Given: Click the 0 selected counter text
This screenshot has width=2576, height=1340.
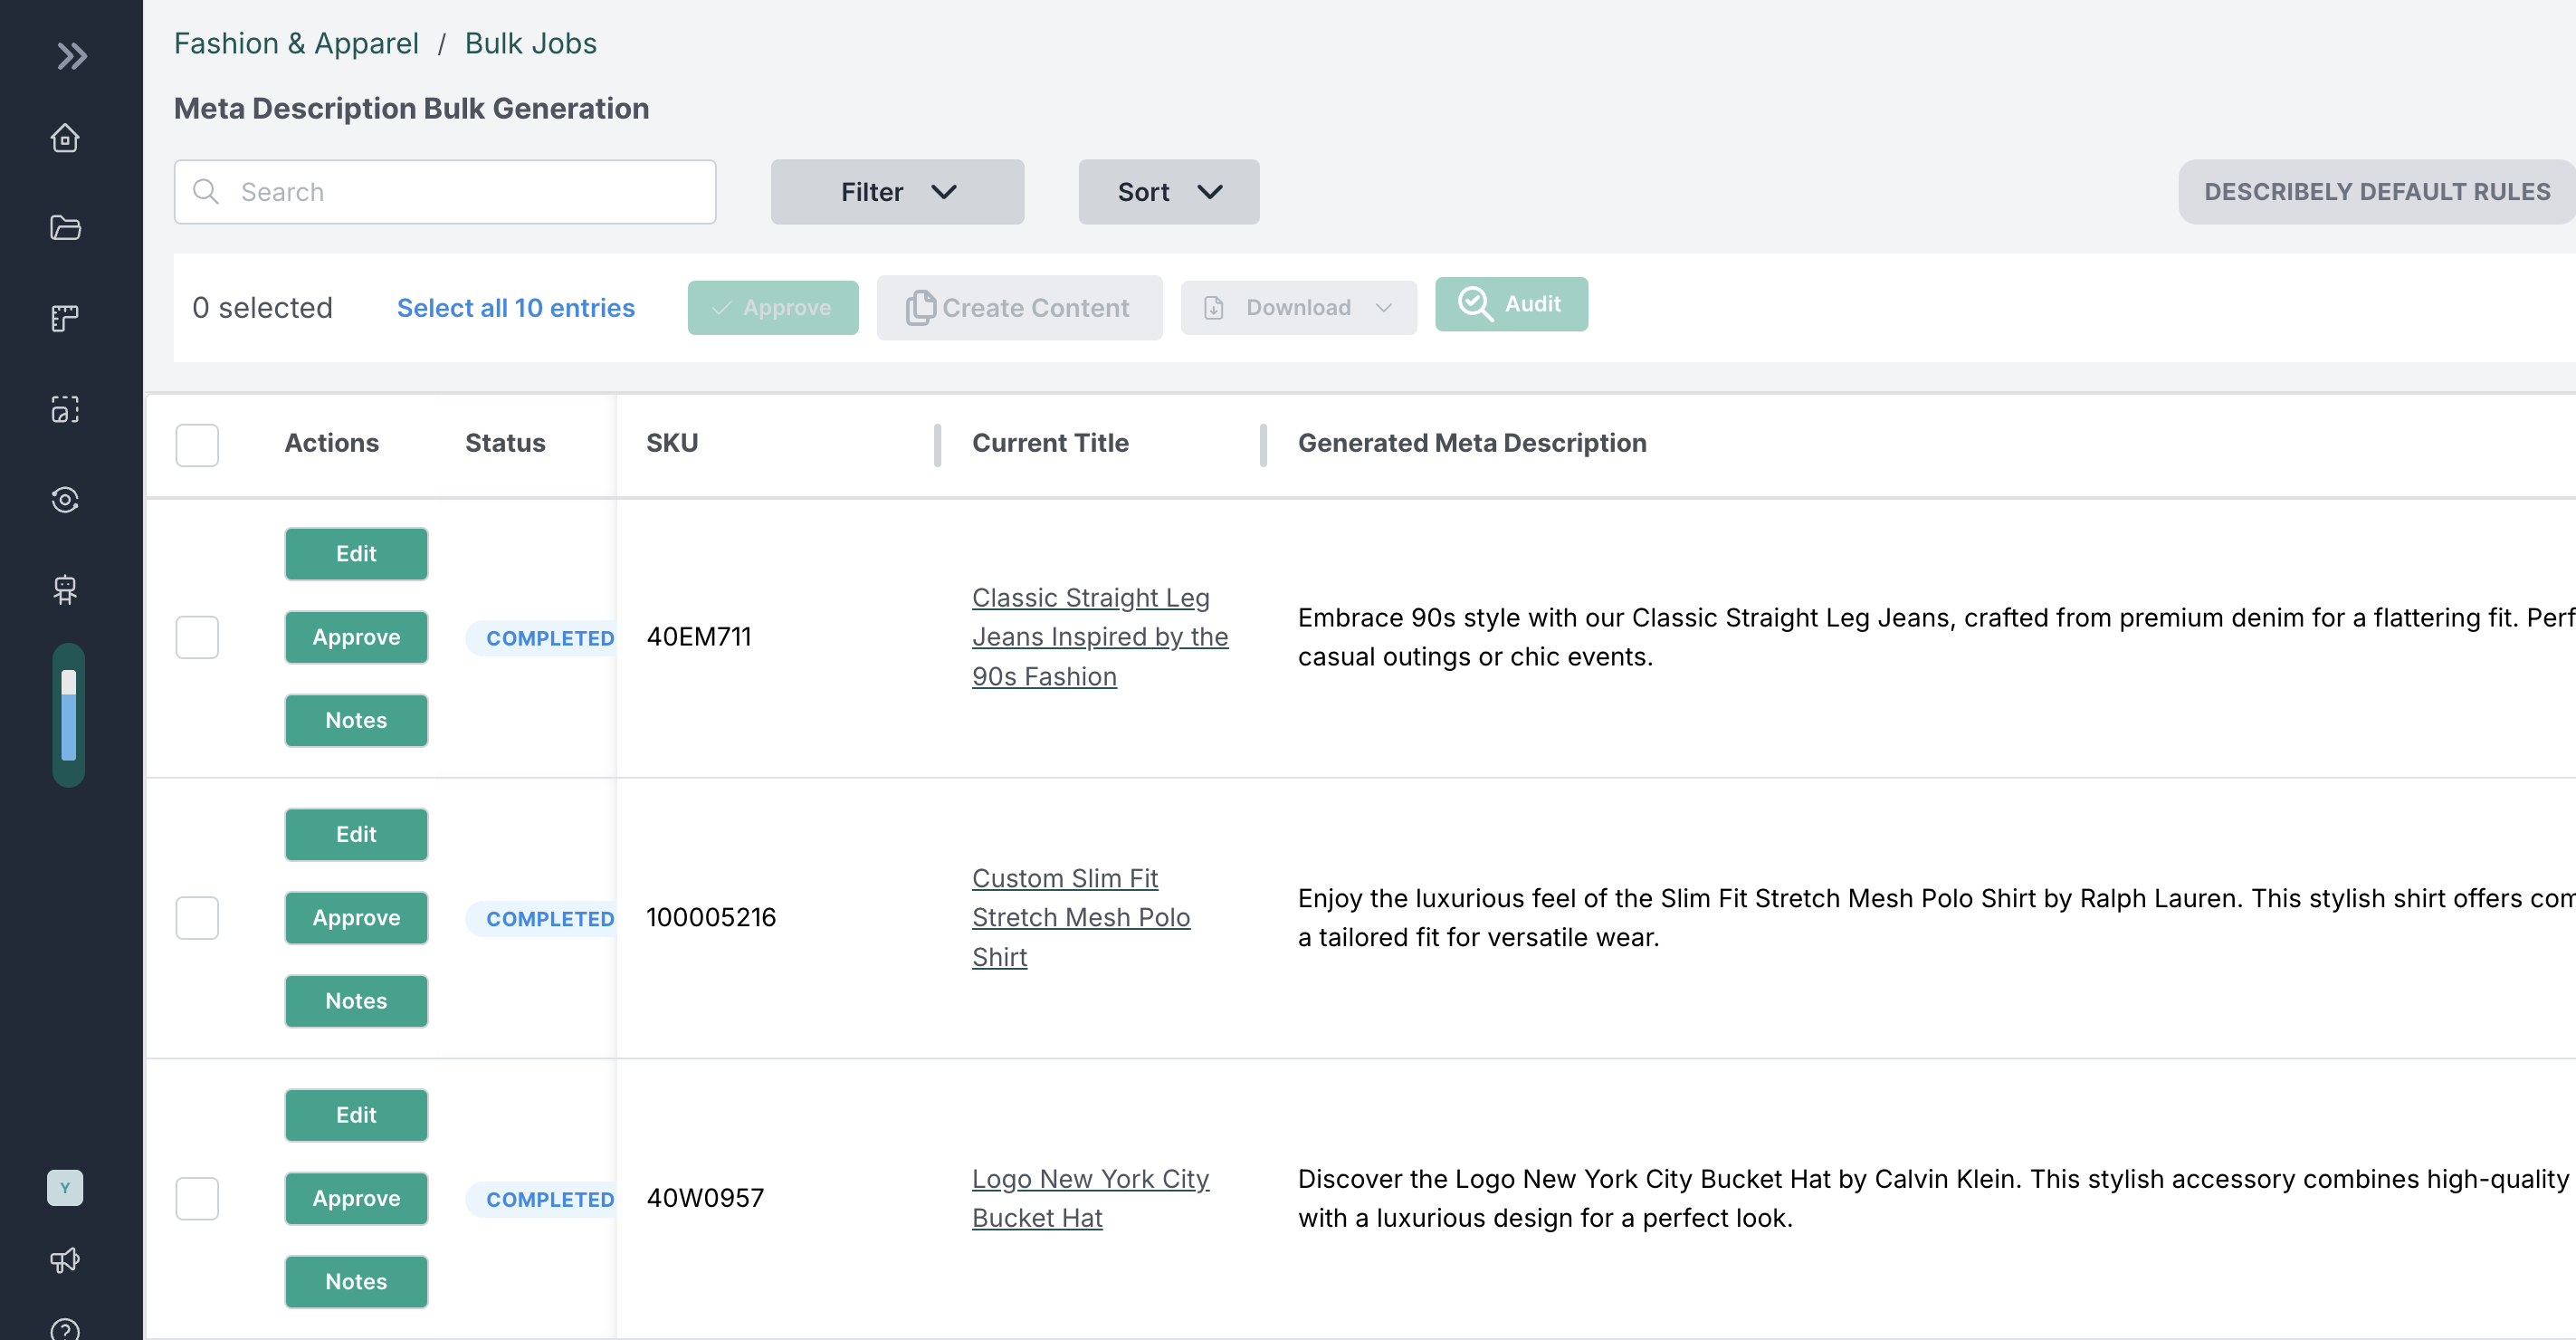Looking at the screenshot, I should 262,307.
